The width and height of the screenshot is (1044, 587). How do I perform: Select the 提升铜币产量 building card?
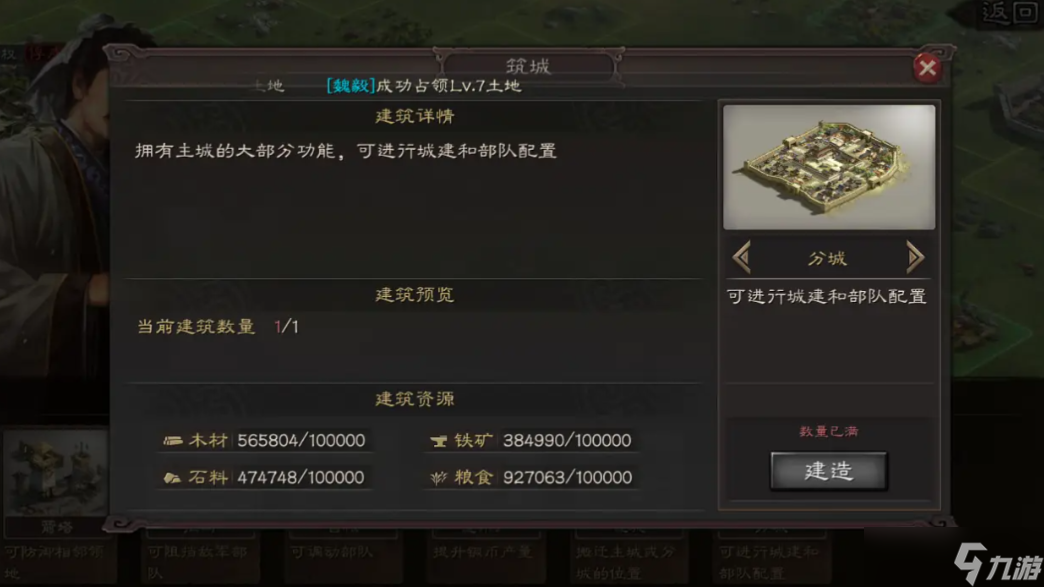tap(485, 556)
